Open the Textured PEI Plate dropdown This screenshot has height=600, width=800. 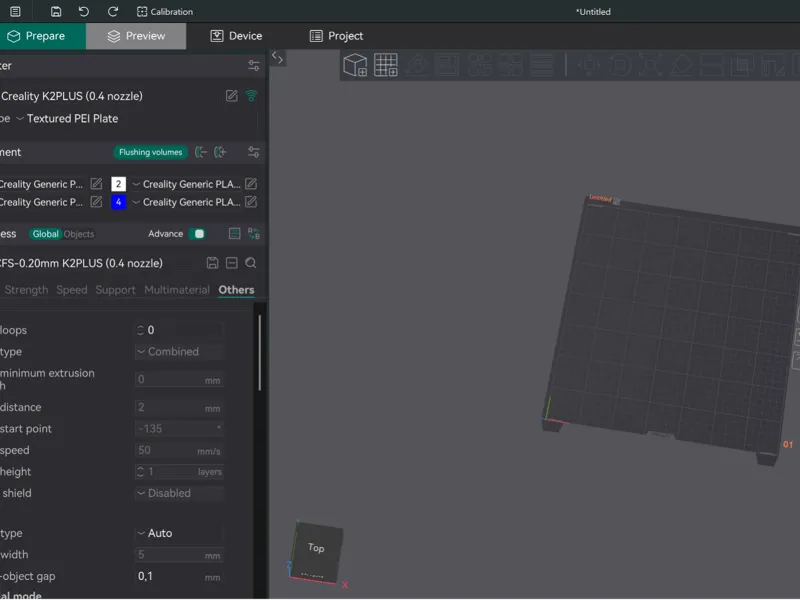coord(71,118)
